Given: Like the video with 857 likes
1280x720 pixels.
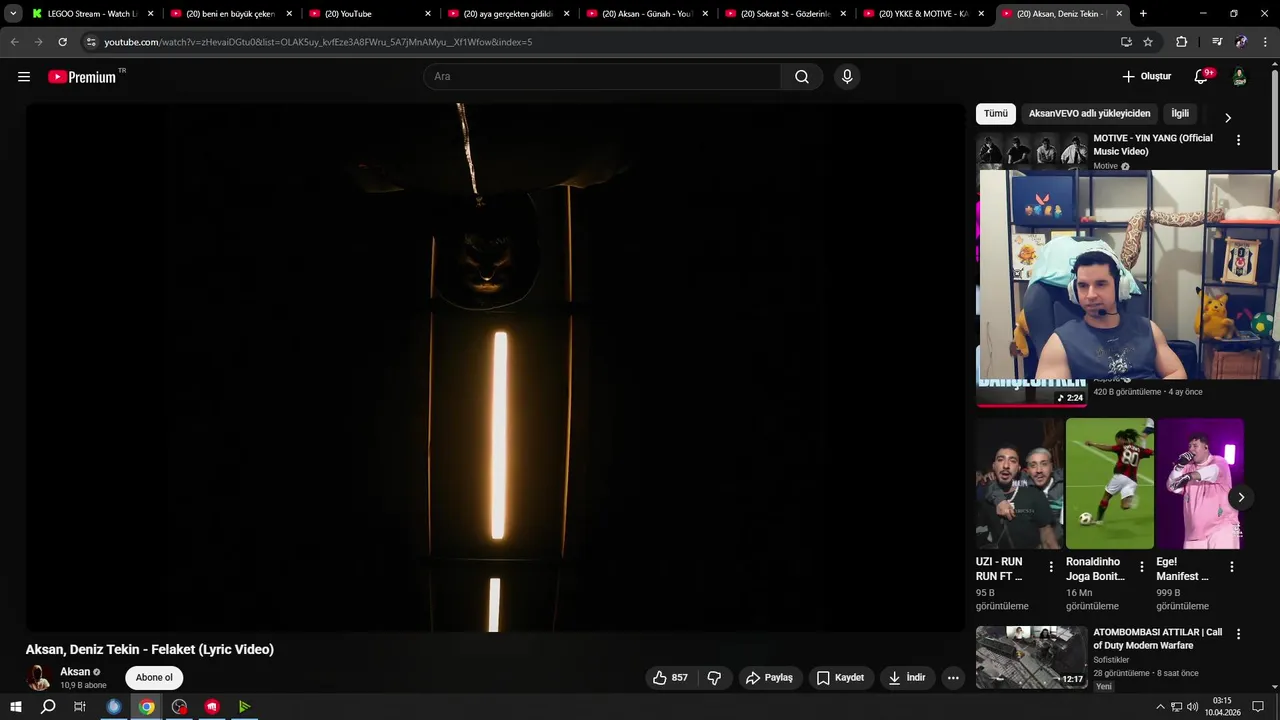Looking at the screenshot, I should tap(670, 678).
